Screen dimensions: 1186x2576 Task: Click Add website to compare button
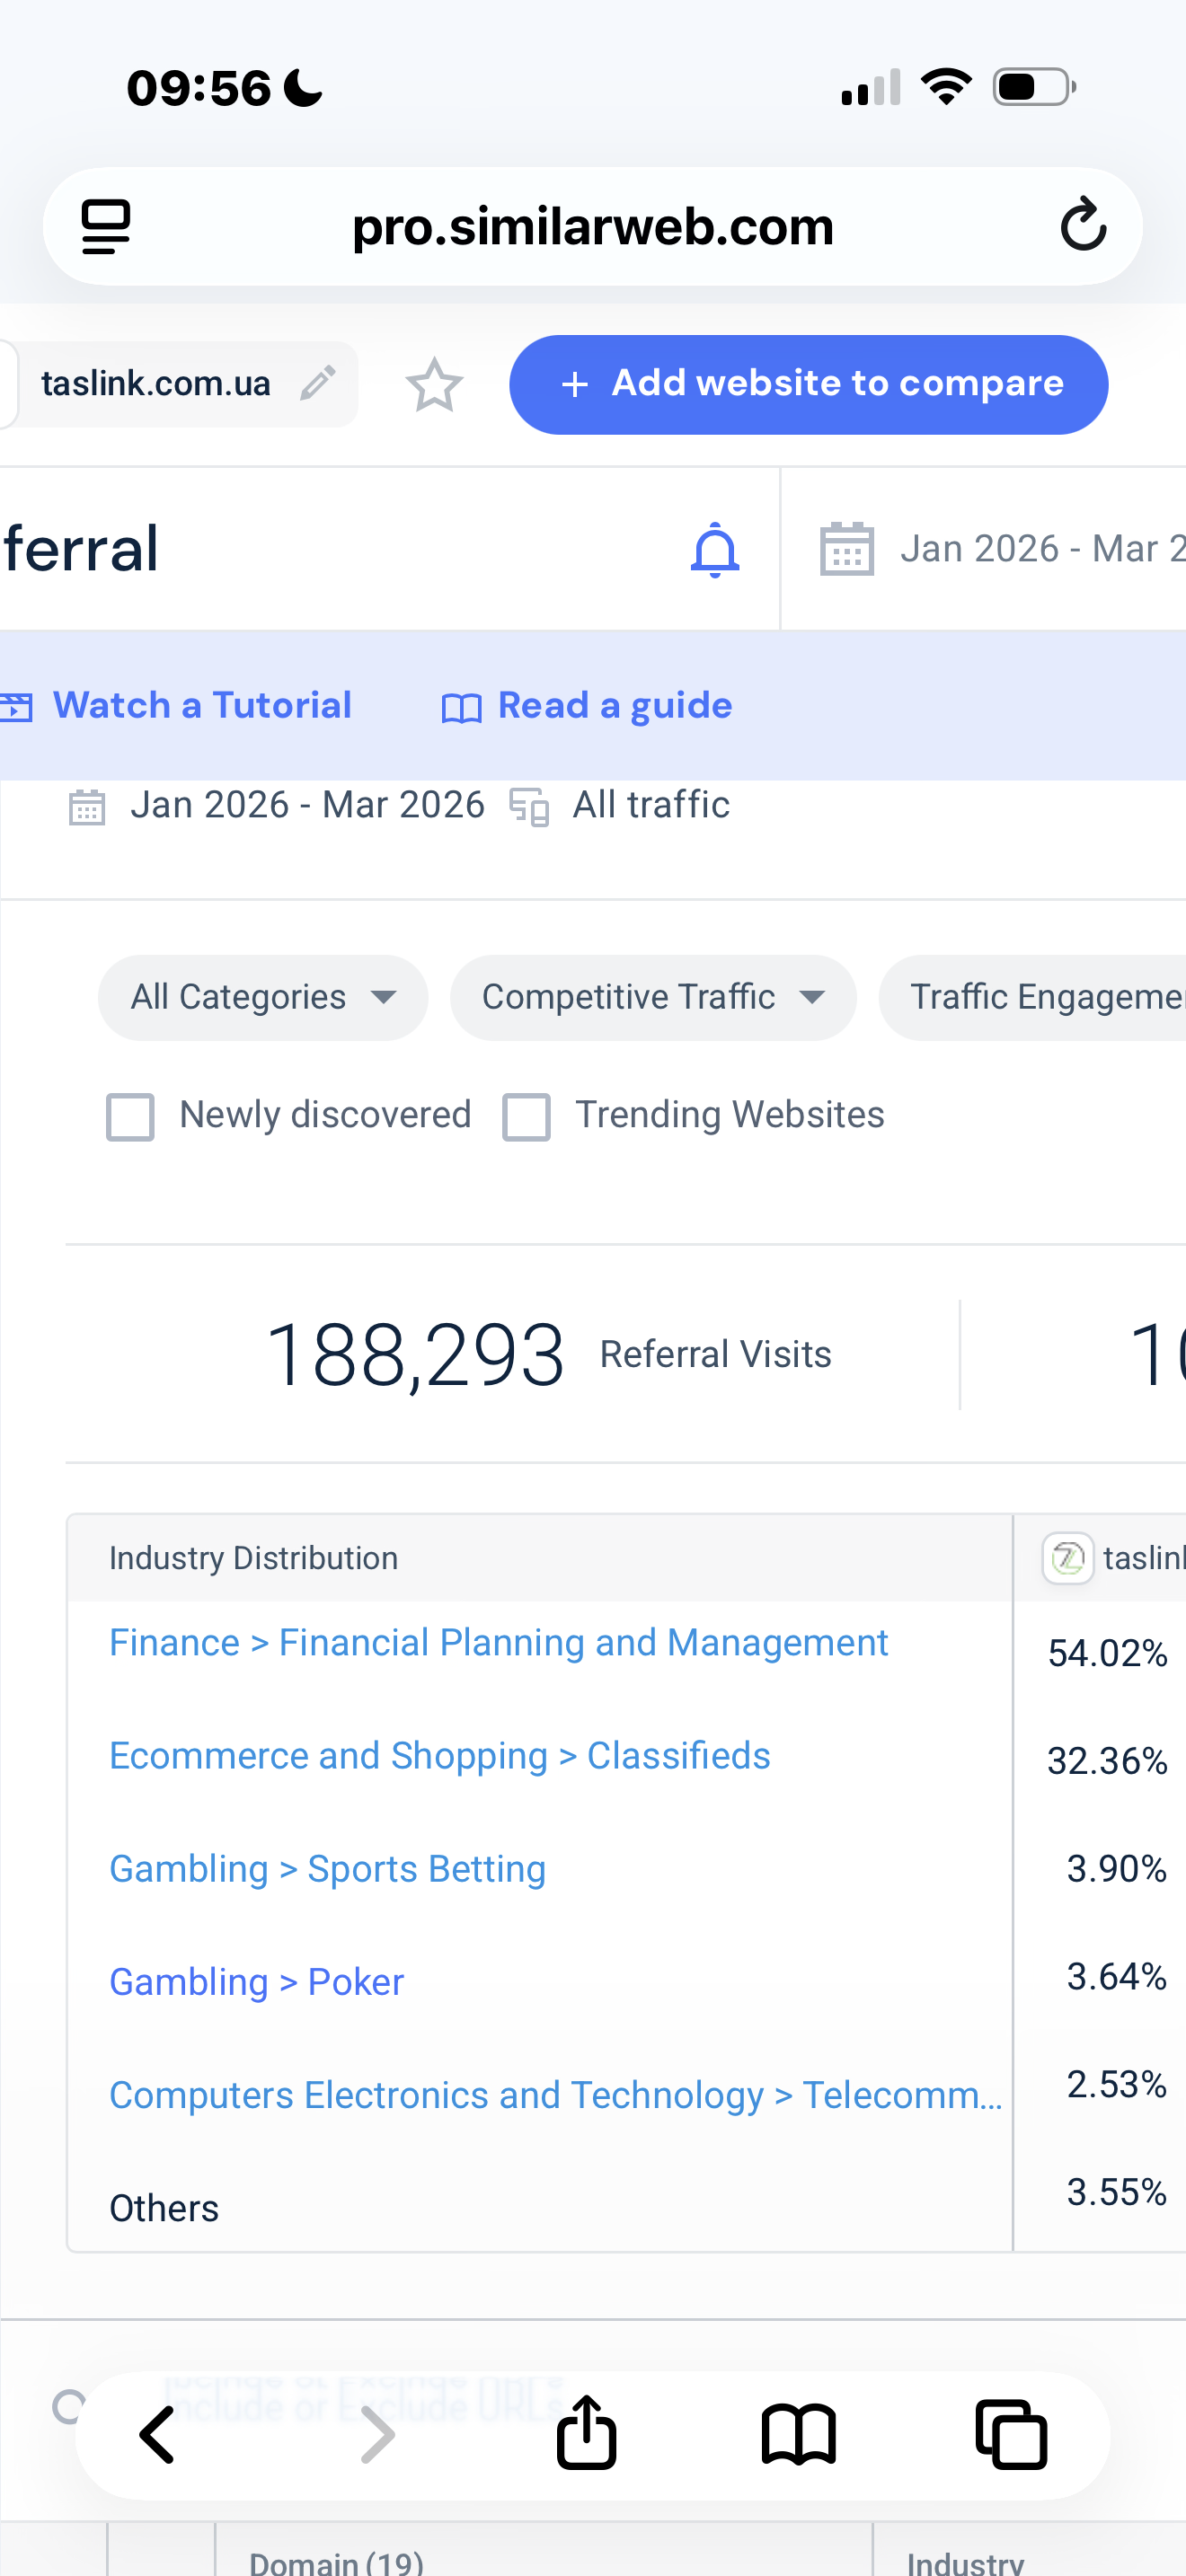click(x=808, y=385)
